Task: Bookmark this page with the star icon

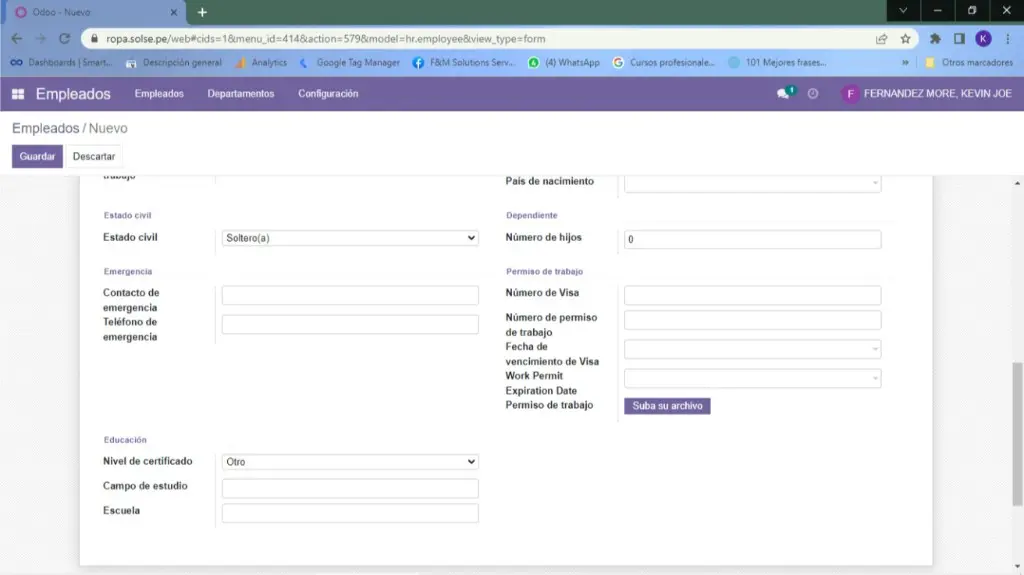Action: pyautogui.click(x=905, y=39)
